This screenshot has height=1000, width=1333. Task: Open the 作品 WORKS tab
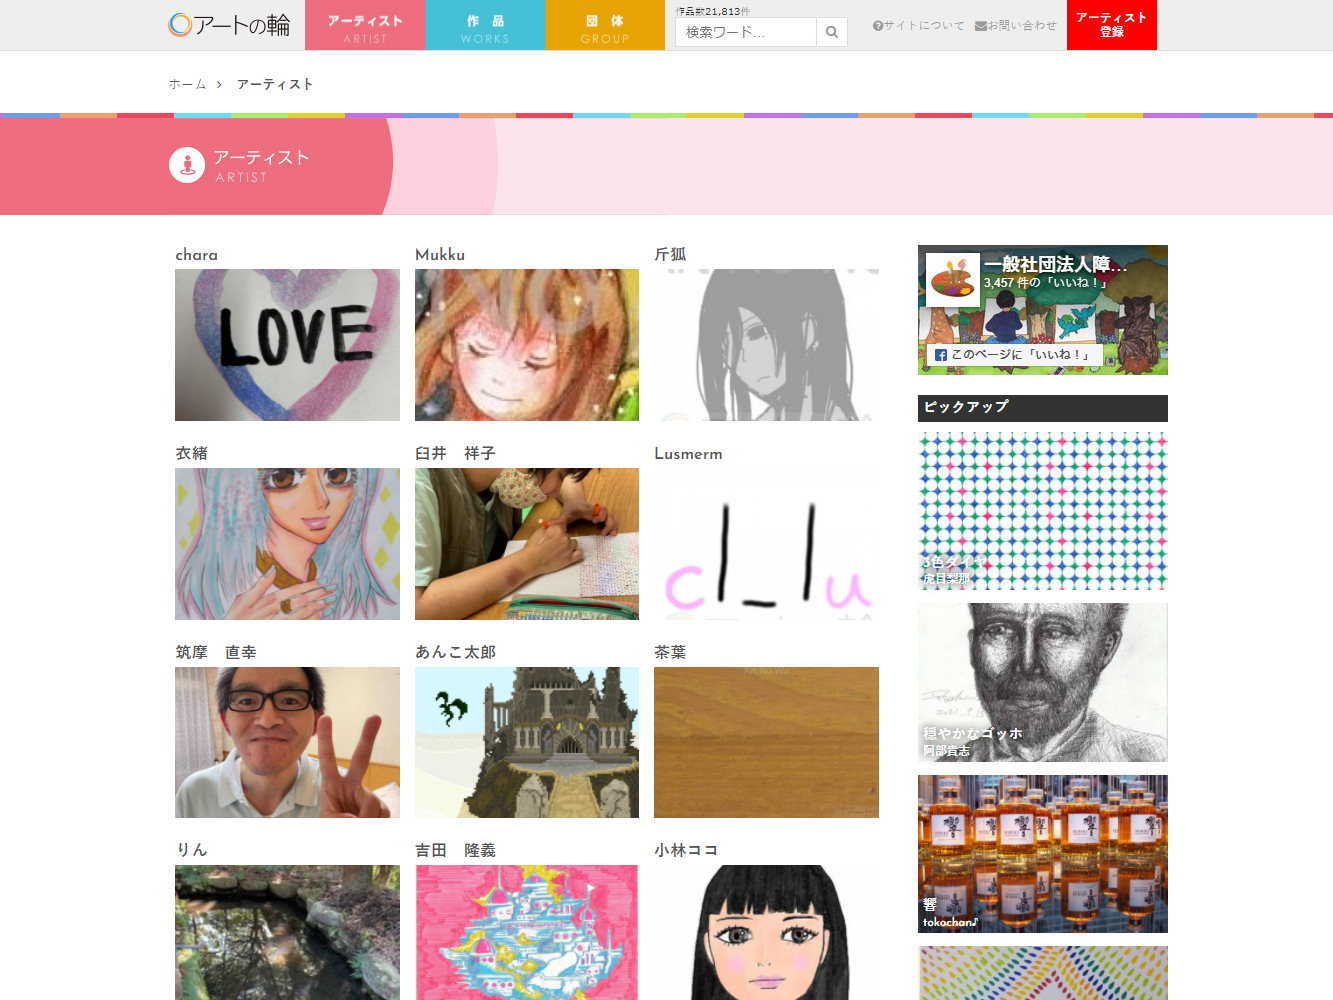coord(485,25)
